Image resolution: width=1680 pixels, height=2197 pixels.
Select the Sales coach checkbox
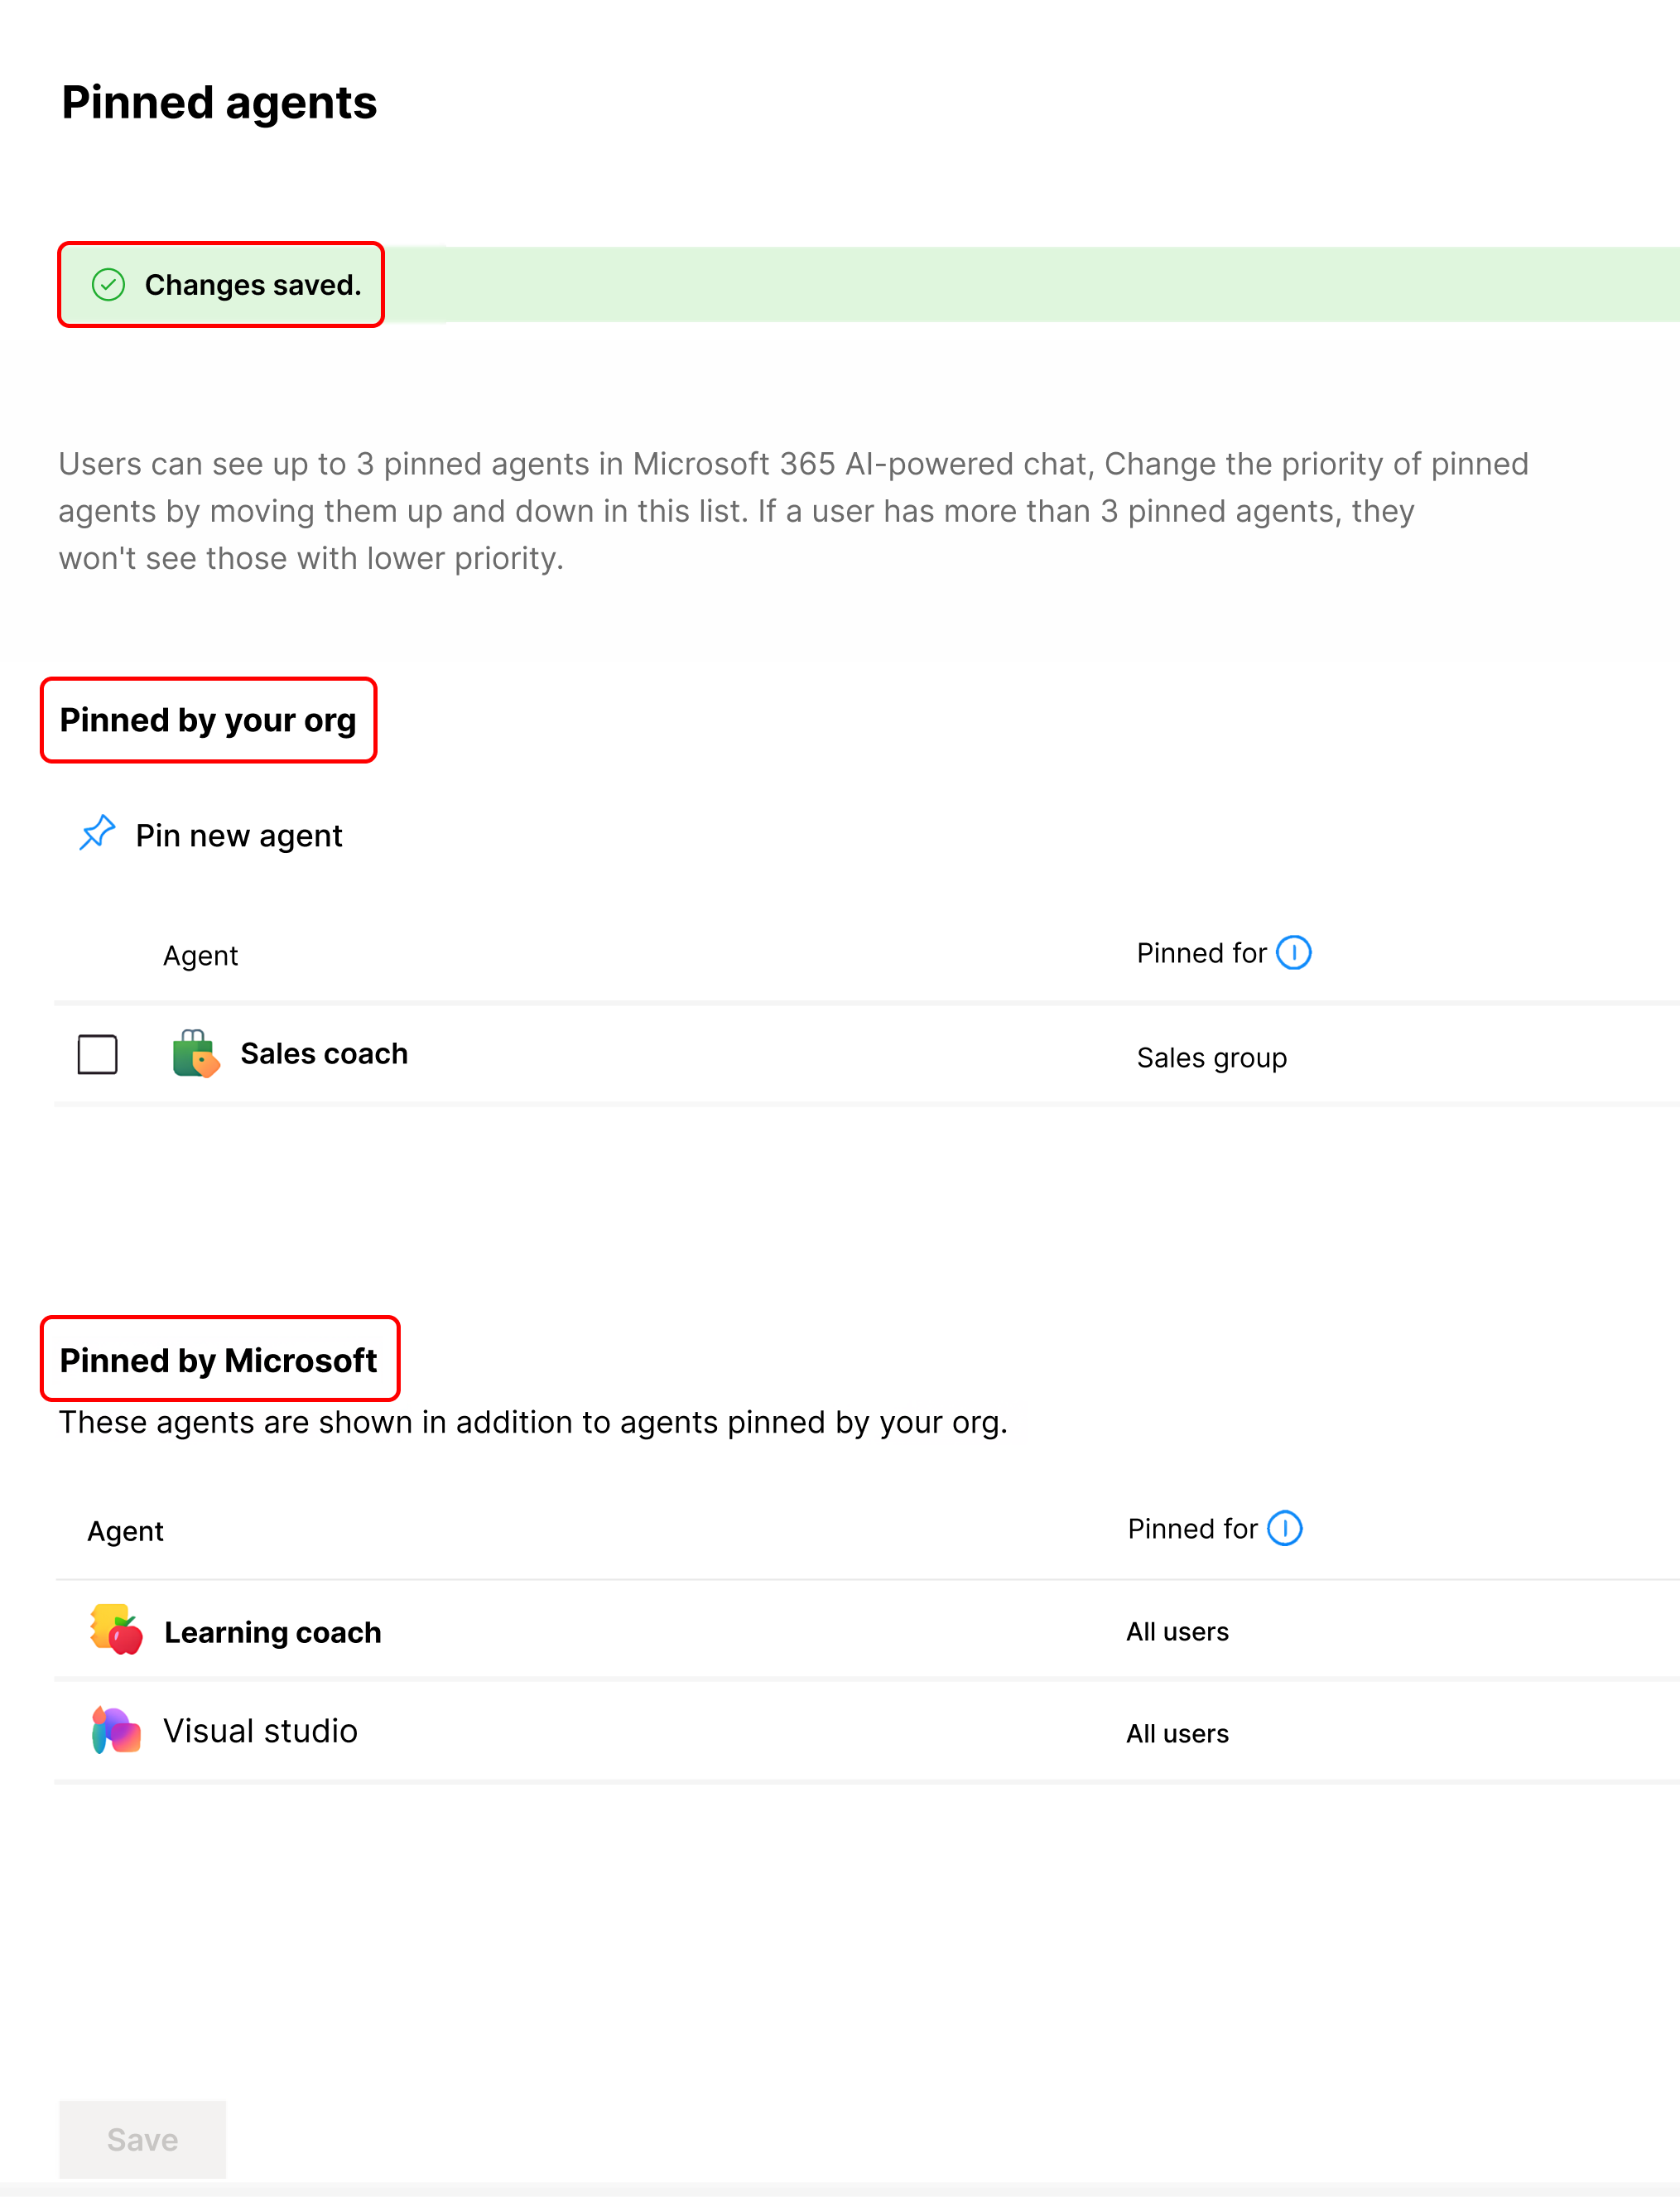click(x=97, y=1054)
